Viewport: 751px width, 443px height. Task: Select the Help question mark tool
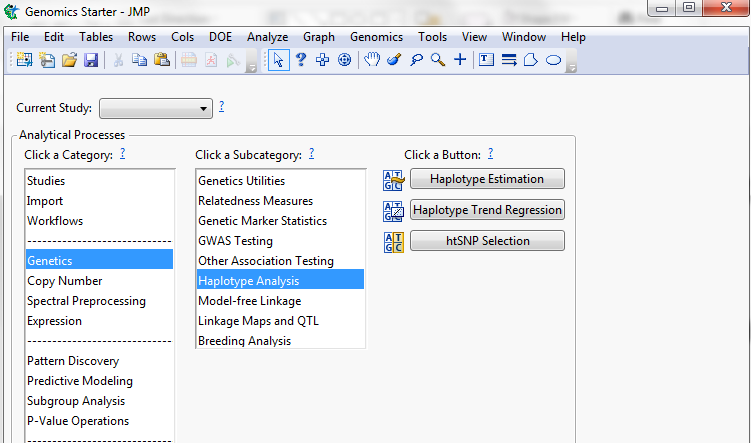(x=301, y=60)
